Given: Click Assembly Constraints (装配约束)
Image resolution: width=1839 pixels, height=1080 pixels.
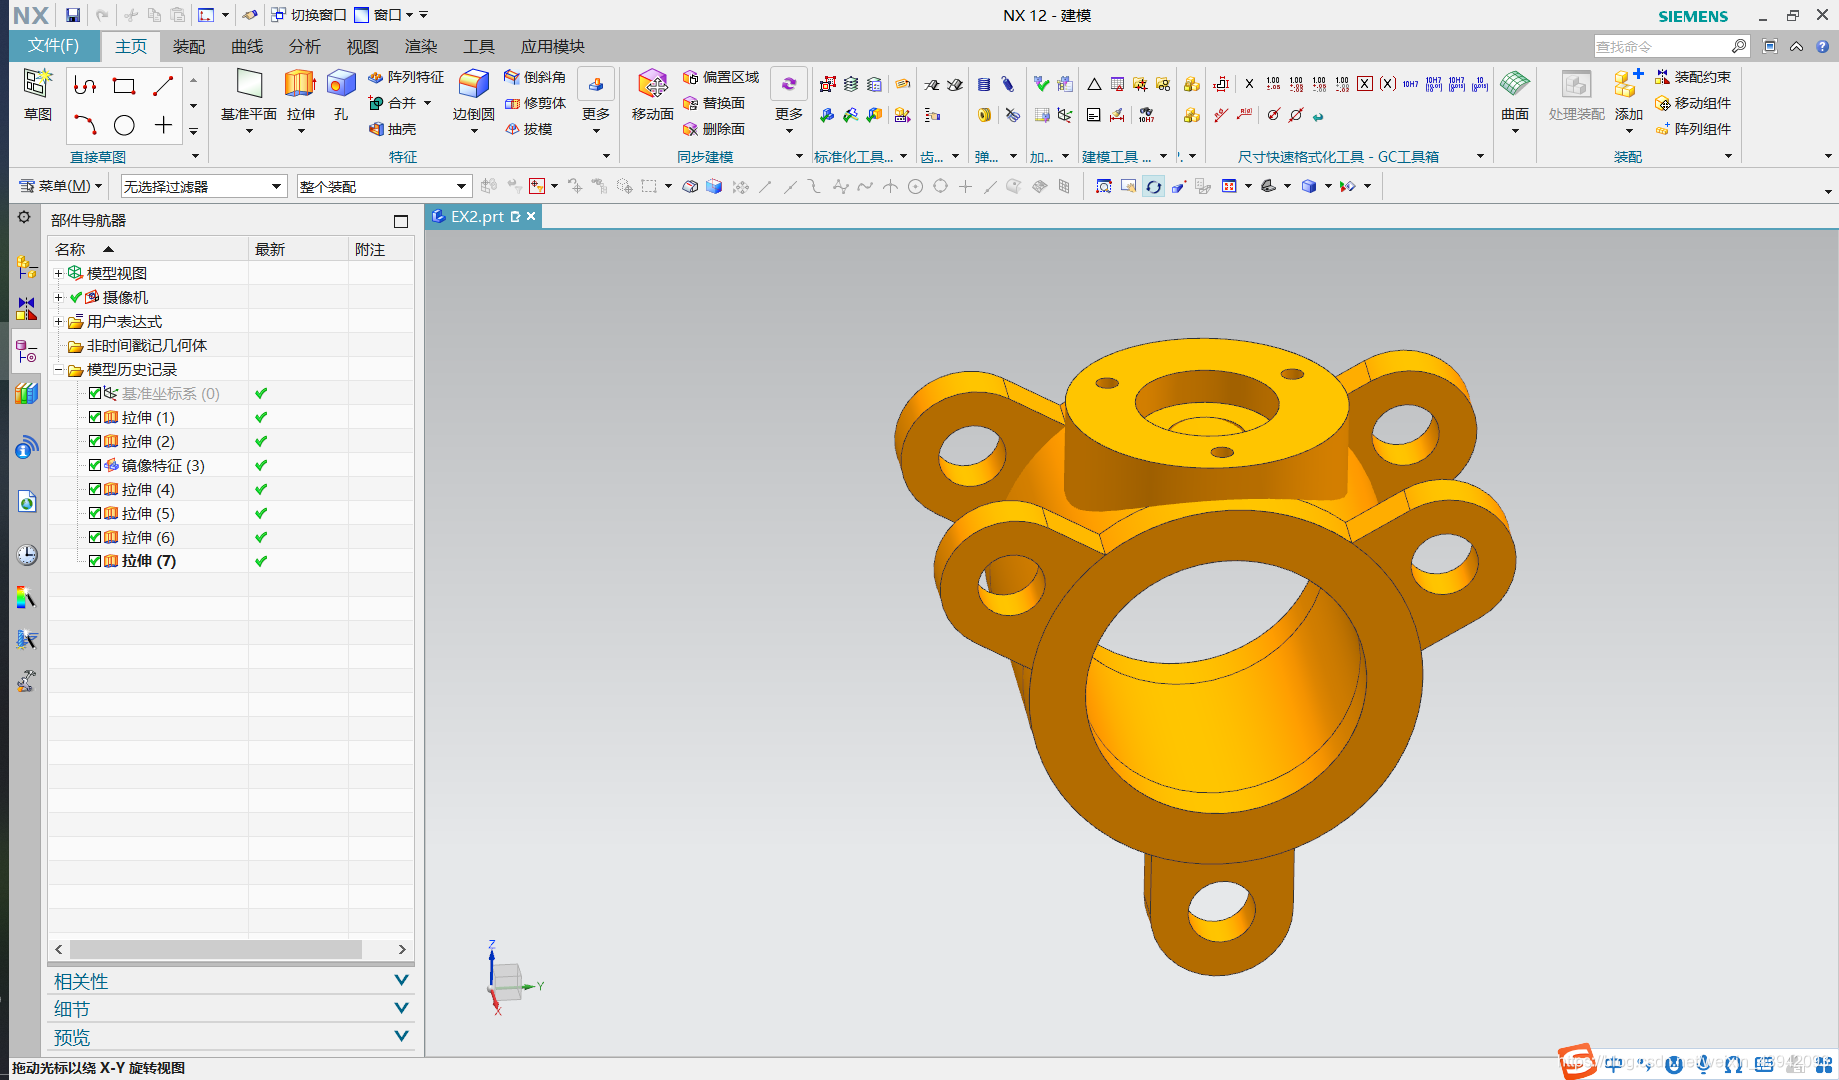Looking at the screenshot, I should coord(1693,77).
